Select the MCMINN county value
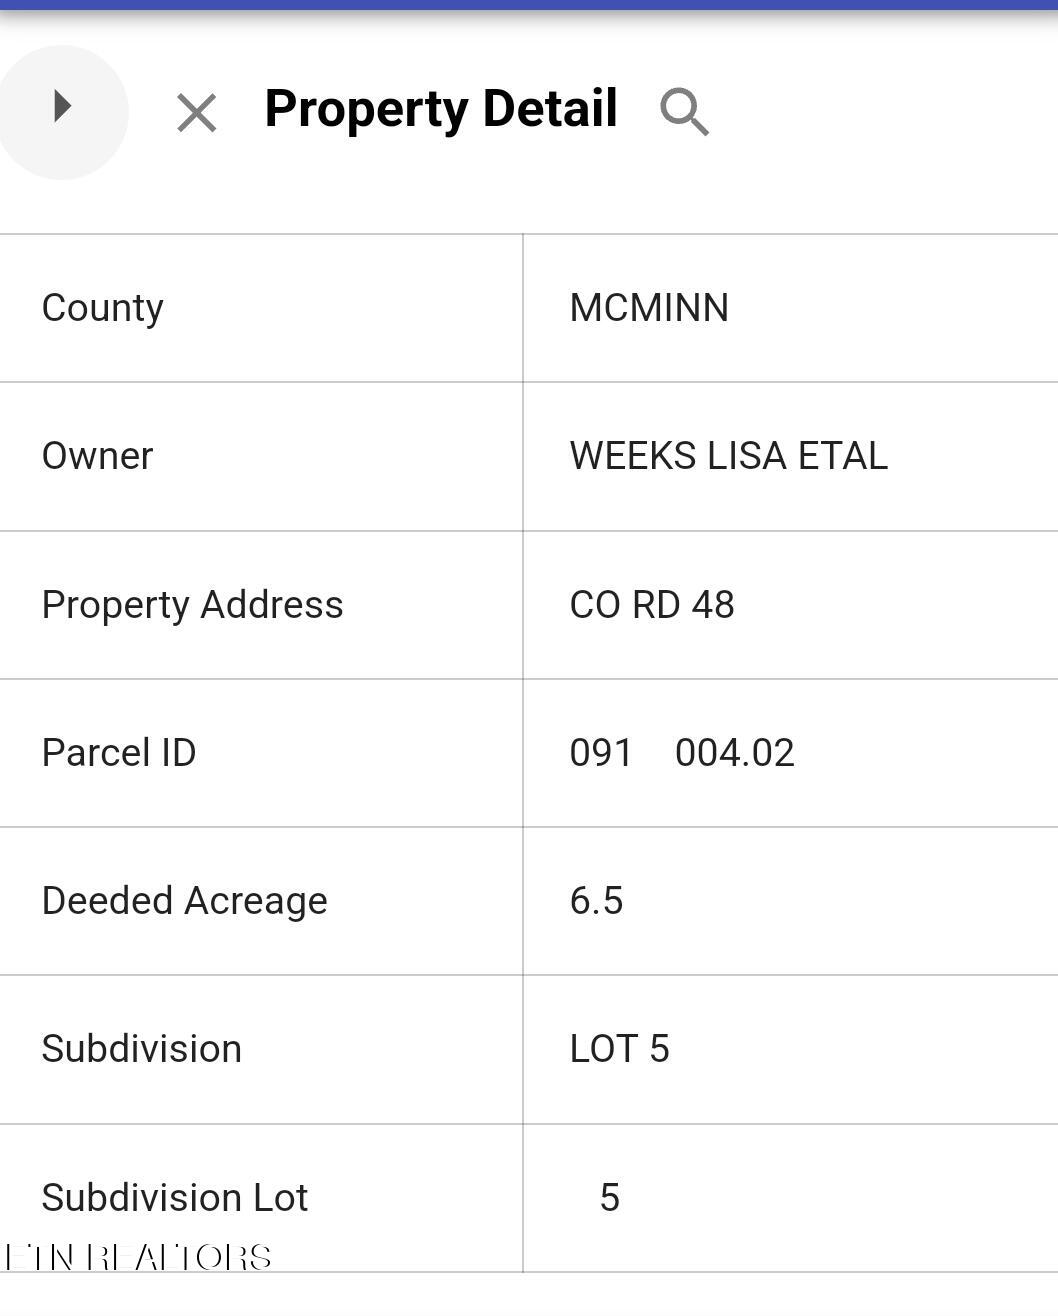This screenshot has width=1058, height=1316. tap(649, 308)
